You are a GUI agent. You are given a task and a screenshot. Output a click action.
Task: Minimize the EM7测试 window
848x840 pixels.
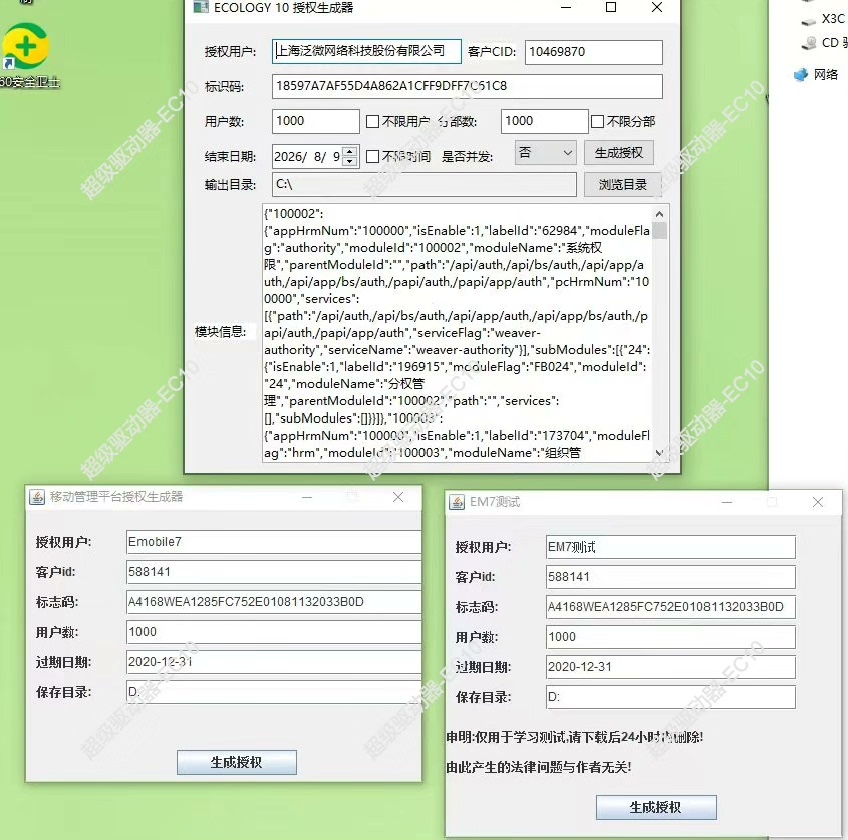pos(727,502)
